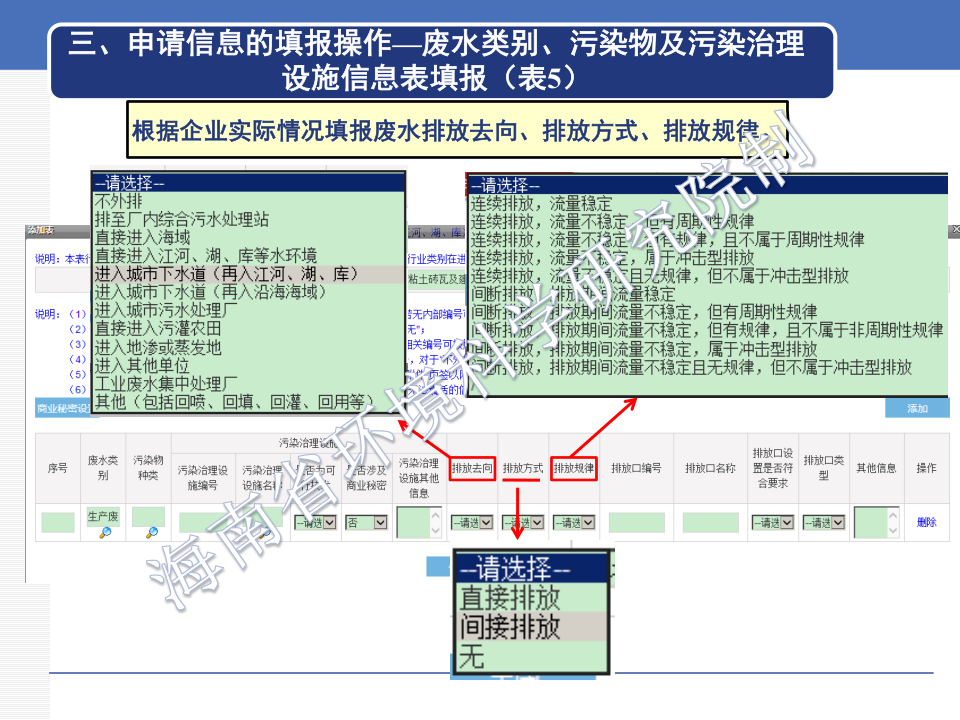Open the 排放去向 dropdown in the table row
Image resolution: width=960 pixels, height=720 pixels.
point(471,522)
